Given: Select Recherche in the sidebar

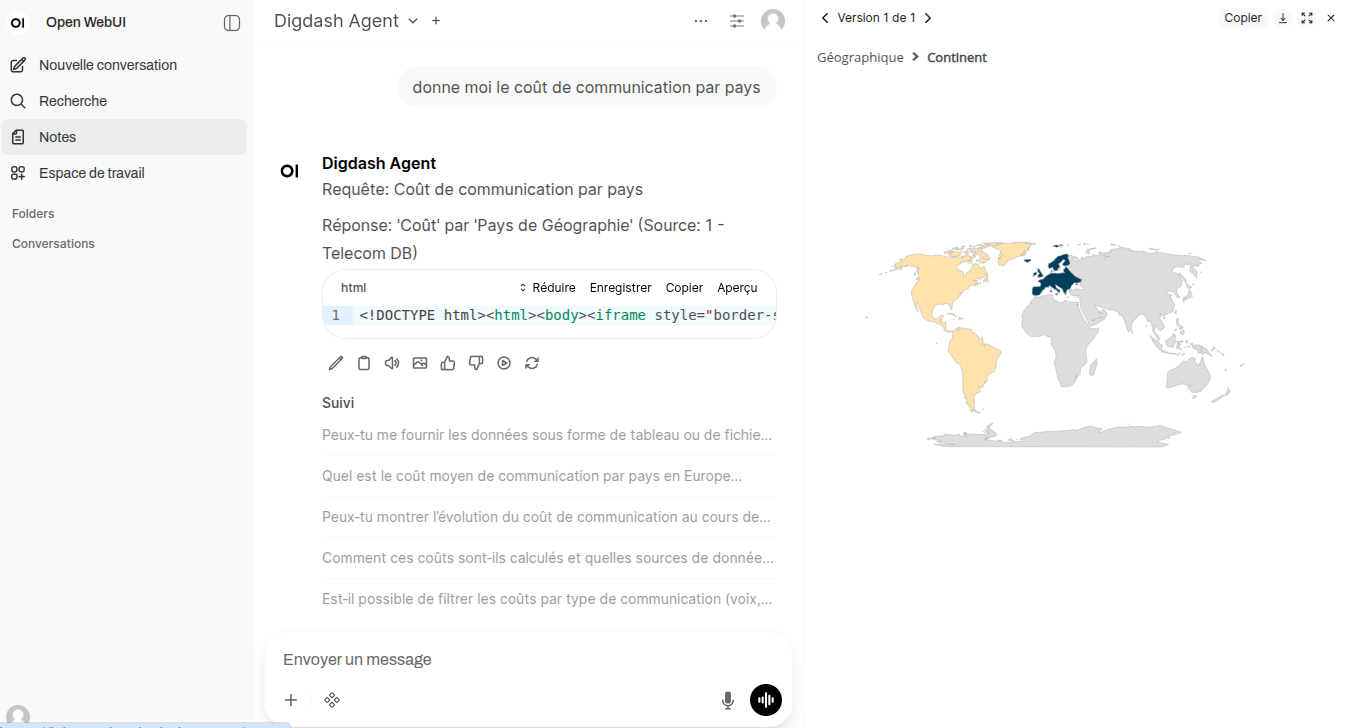Looking at the screenshot, I should point(73,101).
